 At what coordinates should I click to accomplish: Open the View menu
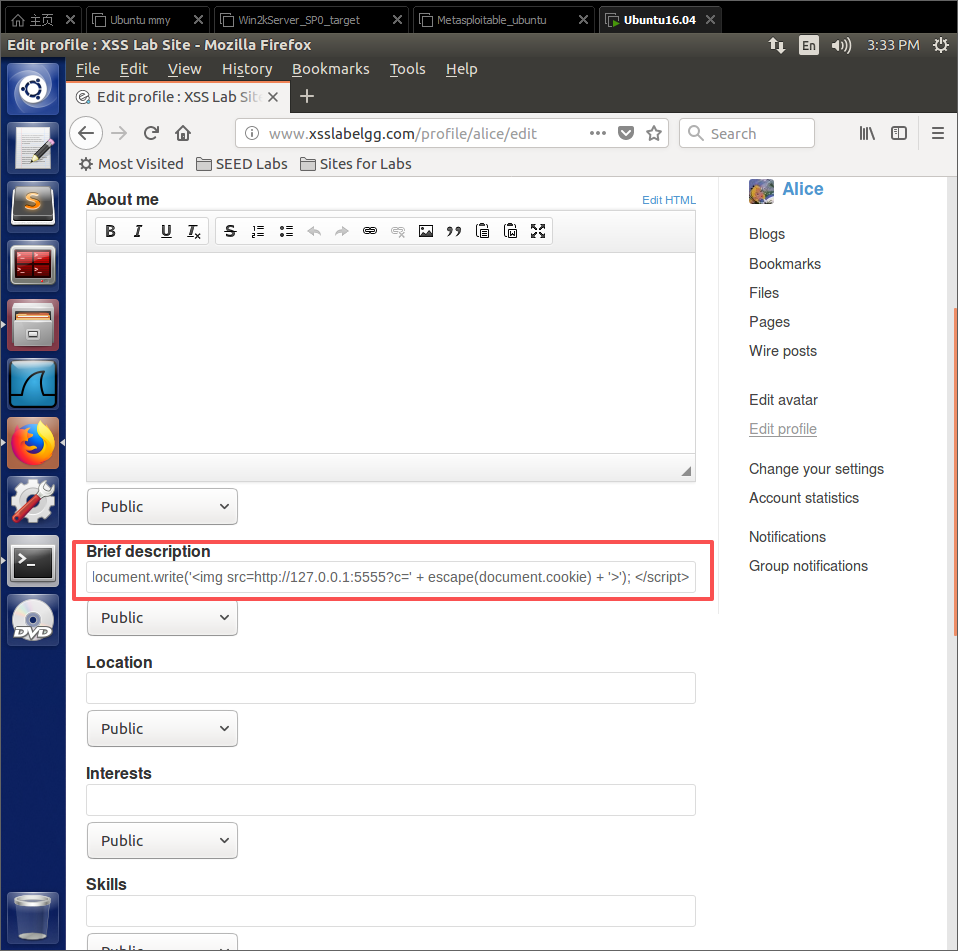[x=184, y=69]
